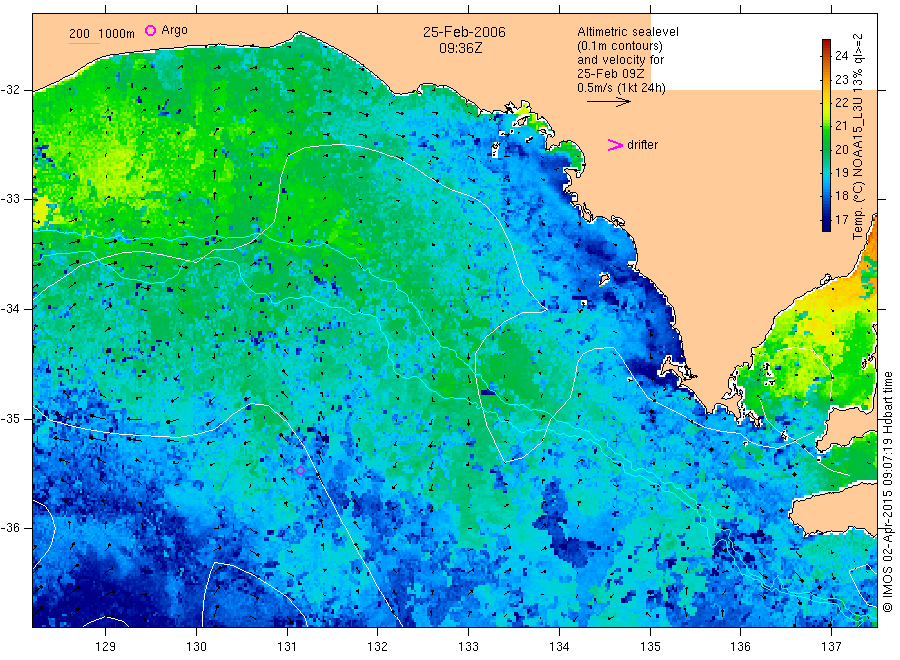Click the 'Argo' legend label
Image resolution: width=900 pixels, height=660 pixels.
click(x=174, y=30)
